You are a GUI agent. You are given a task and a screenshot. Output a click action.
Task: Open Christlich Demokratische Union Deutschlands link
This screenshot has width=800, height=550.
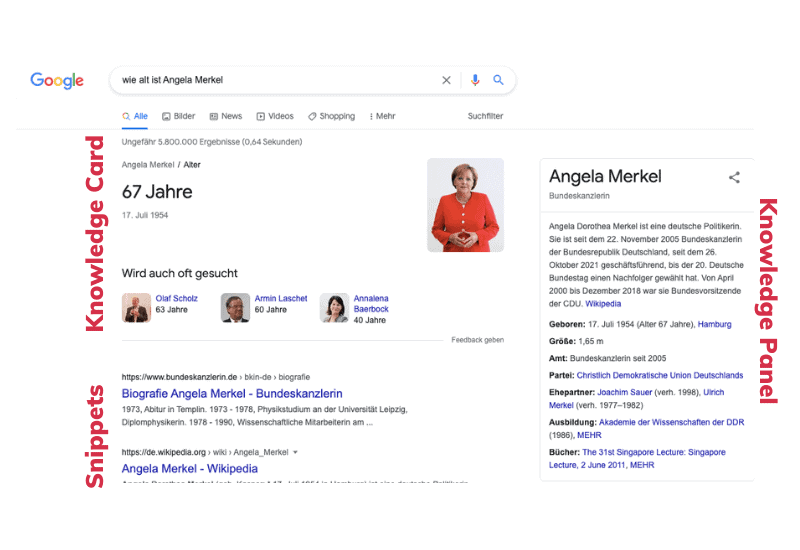click(660, 375)
